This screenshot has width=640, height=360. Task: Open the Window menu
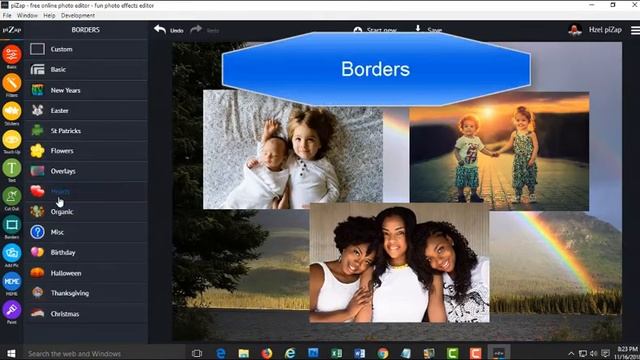(x=27, y=16)
